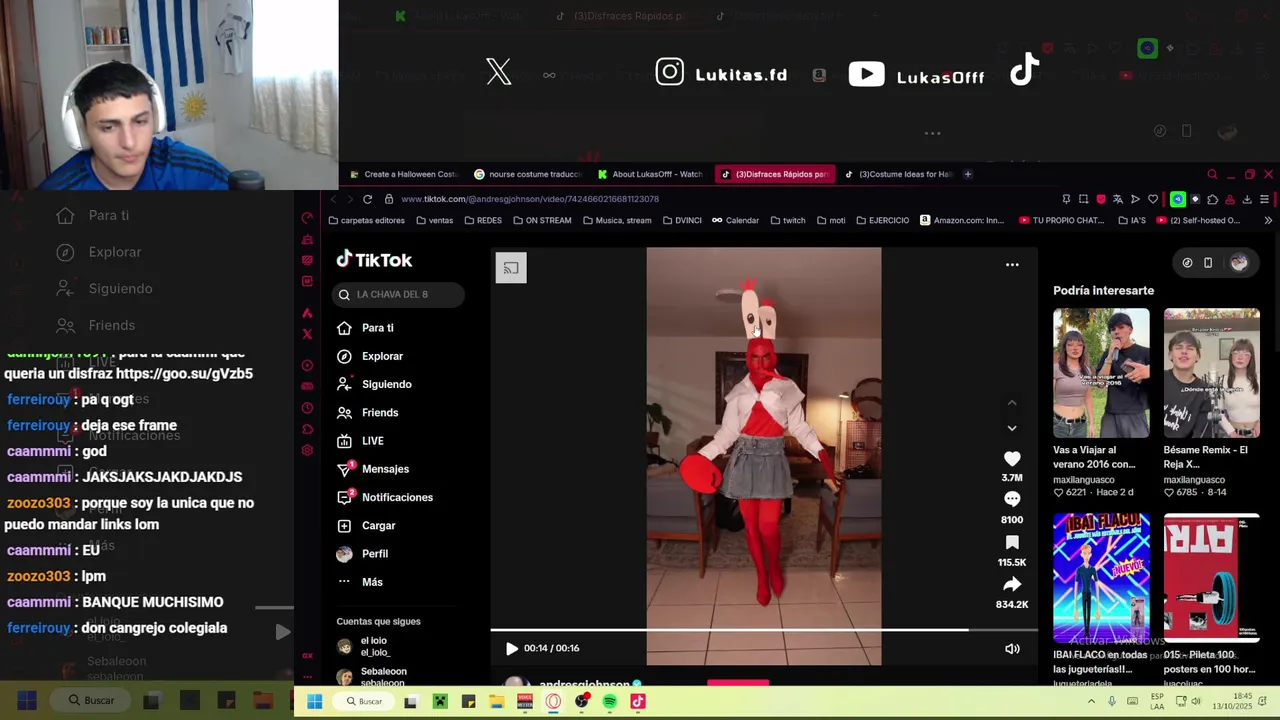Switch to 'Costume Ideas for Halloween' tab
This screenshot has width=1280, height=720.
[x=898, y=174]
